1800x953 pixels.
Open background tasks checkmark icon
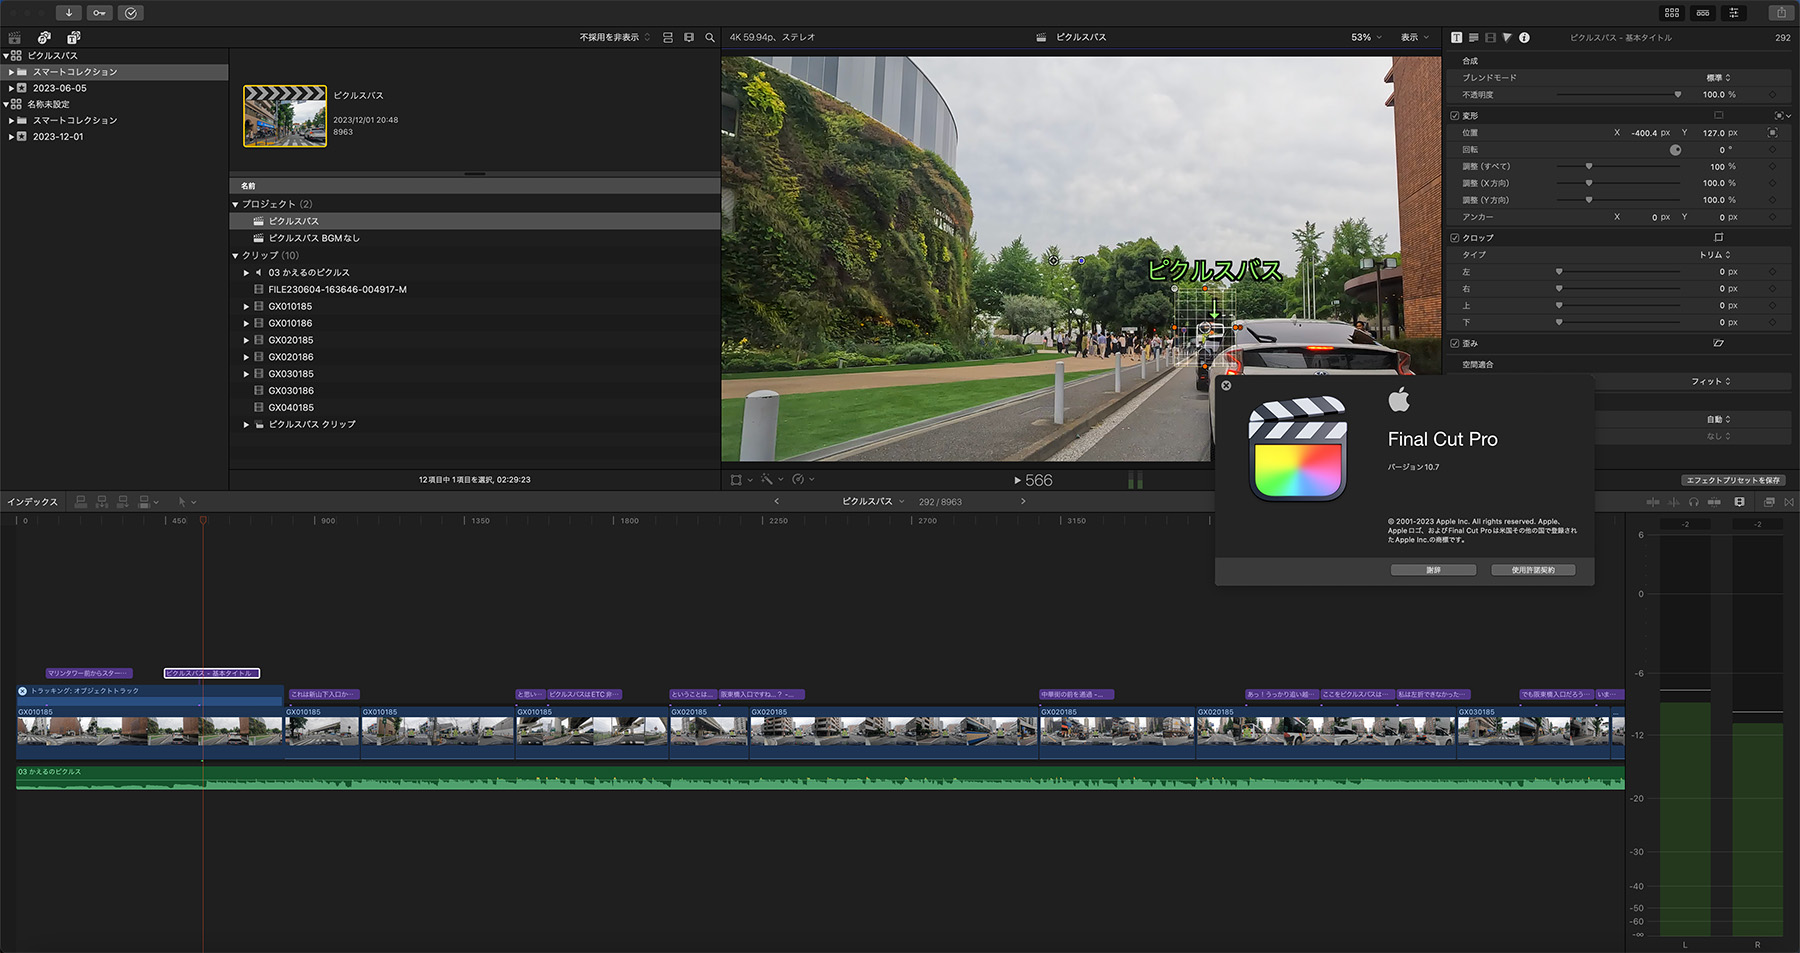(x=131, y=13)
